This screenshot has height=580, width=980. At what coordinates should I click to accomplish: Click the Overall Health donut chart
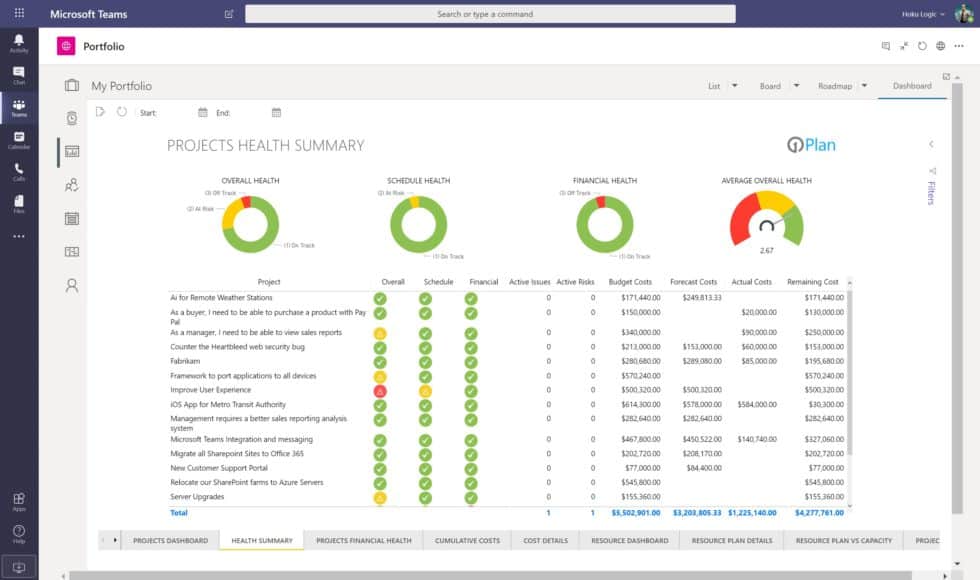pyautogui.click(x=250, y=224)
